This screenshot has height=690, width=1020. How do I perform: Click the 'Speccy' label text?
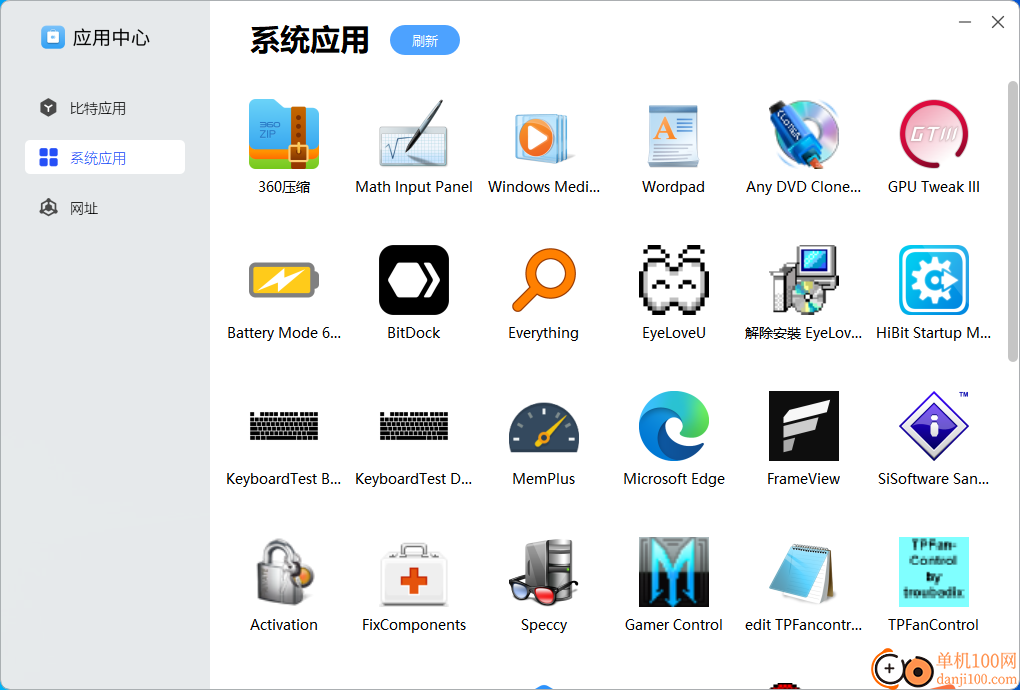coord(544,625)
